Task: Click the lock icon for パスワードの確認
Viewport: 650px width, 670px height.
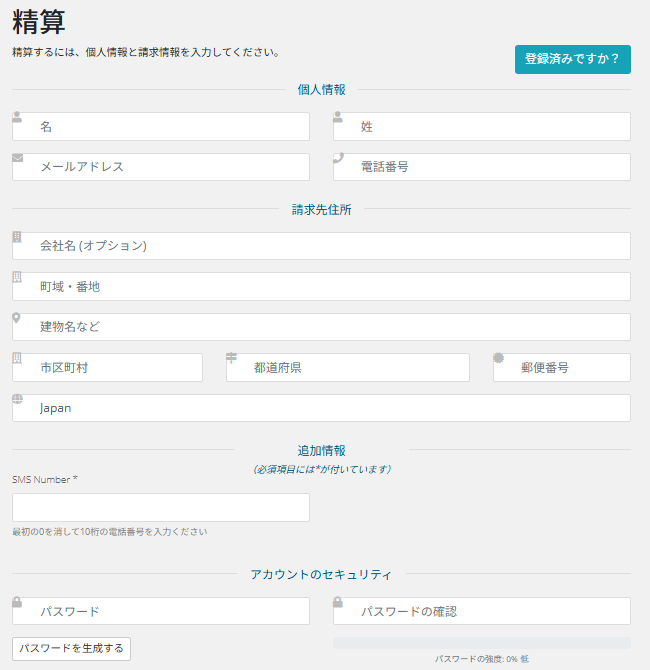Action: pos(338,602)
